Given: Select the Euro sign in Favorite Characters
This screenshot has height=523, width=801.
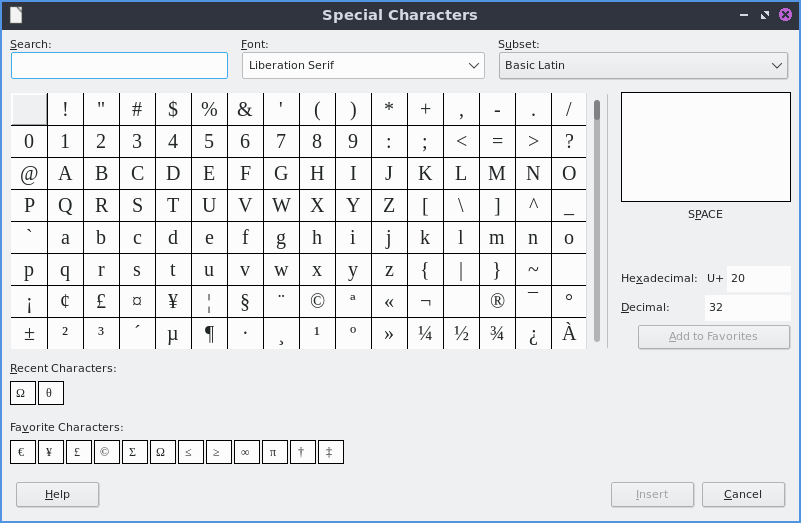Looking at the screenshot, I should 21,452.
